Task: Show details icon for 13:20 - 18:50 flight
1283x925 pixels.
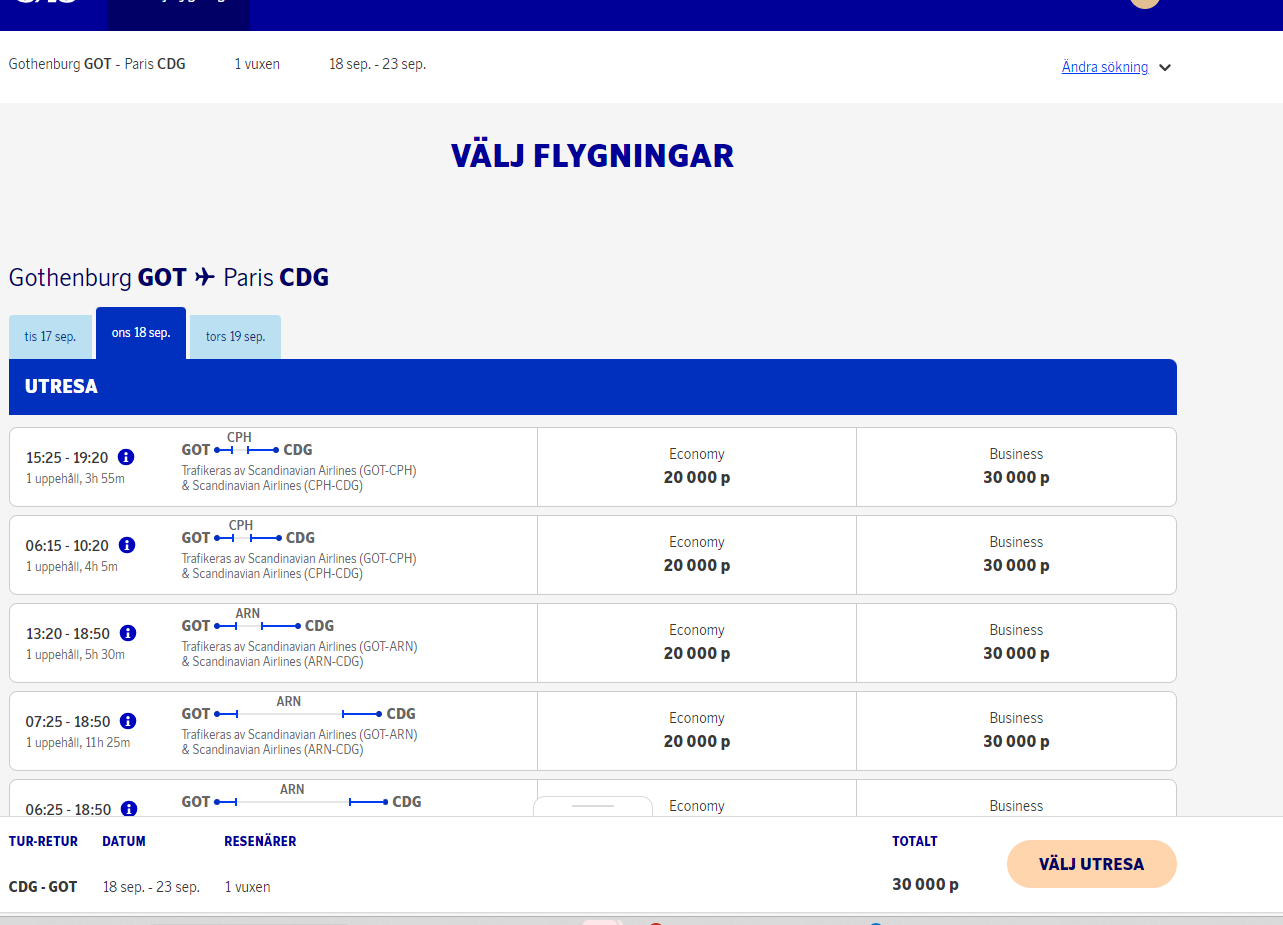Action: tap(127, 633)
